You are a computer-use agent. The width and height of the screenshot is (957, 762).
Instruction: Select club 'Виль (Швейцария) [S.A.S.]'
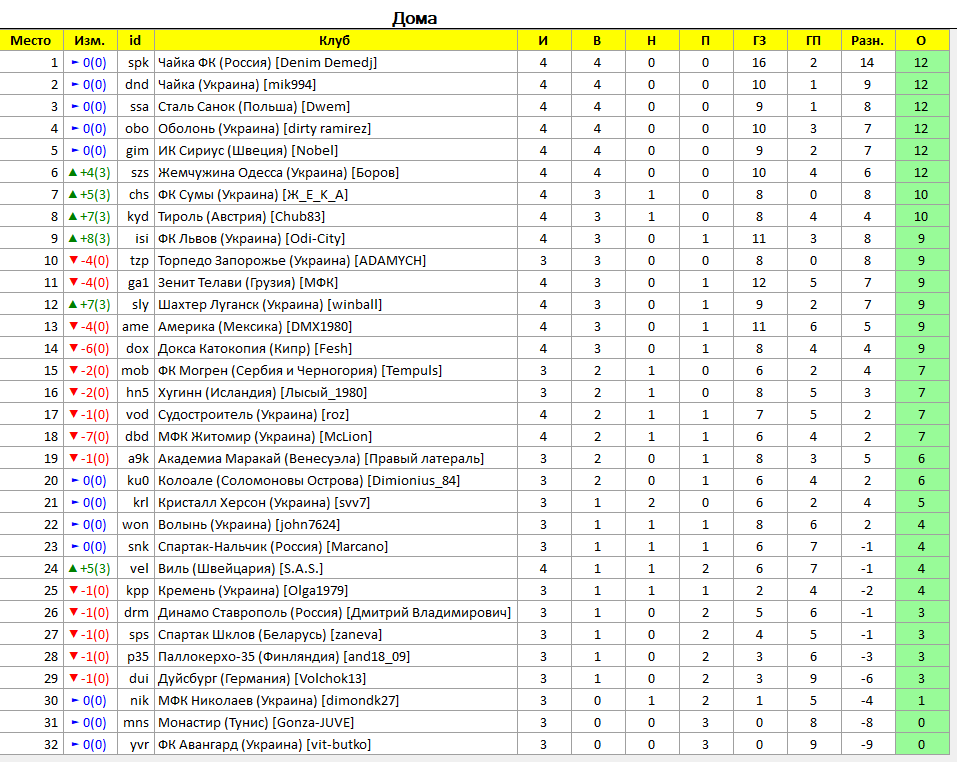click(240, 569)
